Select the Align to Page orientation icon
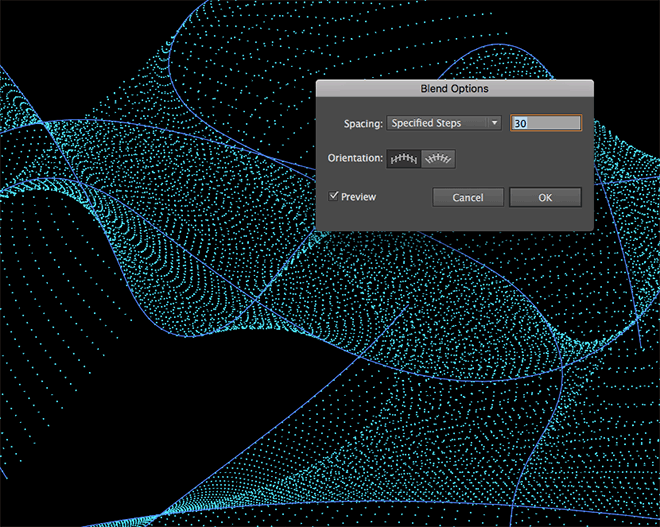The width and height of the screenshot is (660, 527). tap(404, 158)
